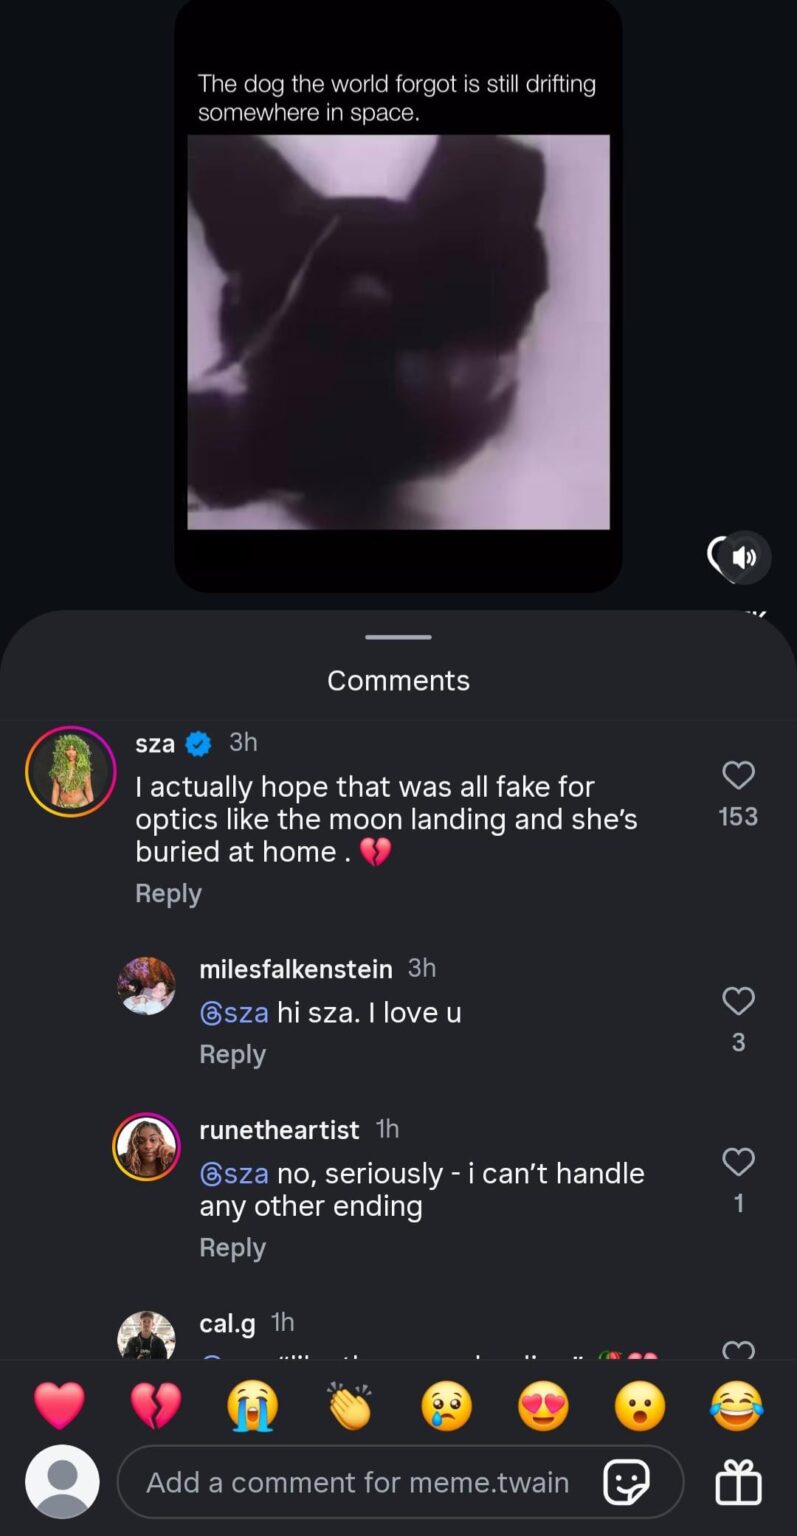
Task: Reply to sza's comment
Action: [168, 893]
